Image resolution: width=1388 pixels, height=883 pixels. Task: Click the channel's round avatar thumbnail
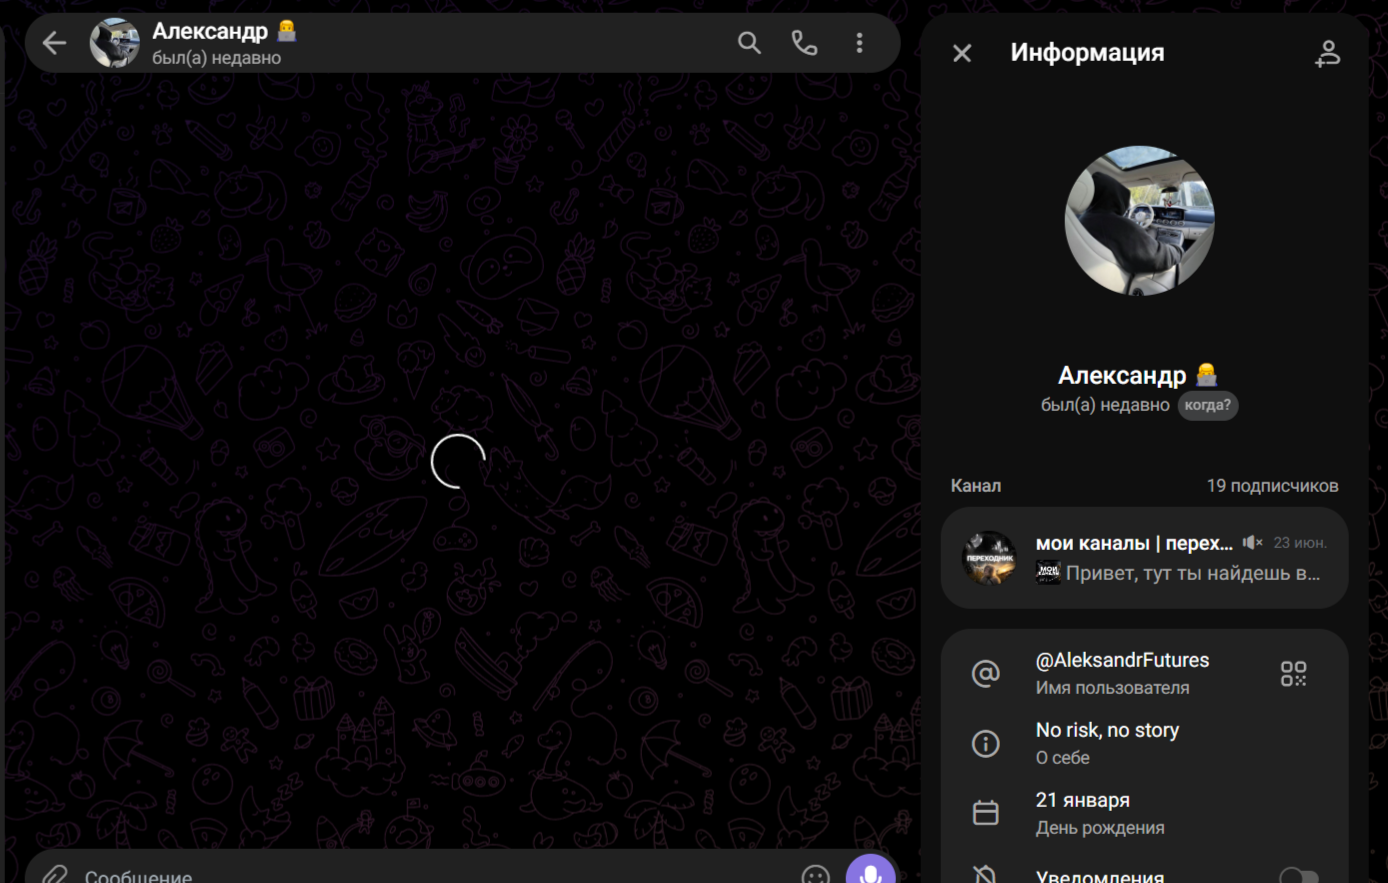tap(989, 558)
